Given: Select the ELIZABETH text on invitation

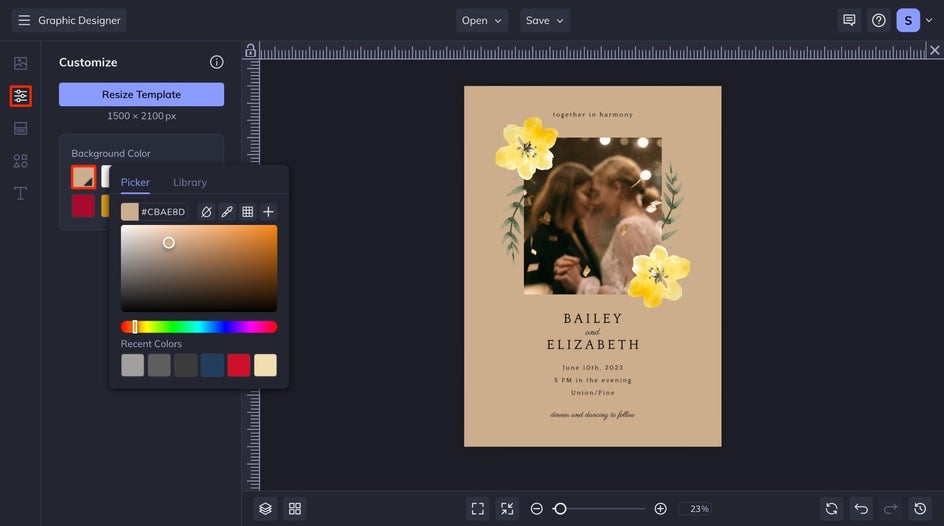Looking at the screenshot, I should point(593,345).
